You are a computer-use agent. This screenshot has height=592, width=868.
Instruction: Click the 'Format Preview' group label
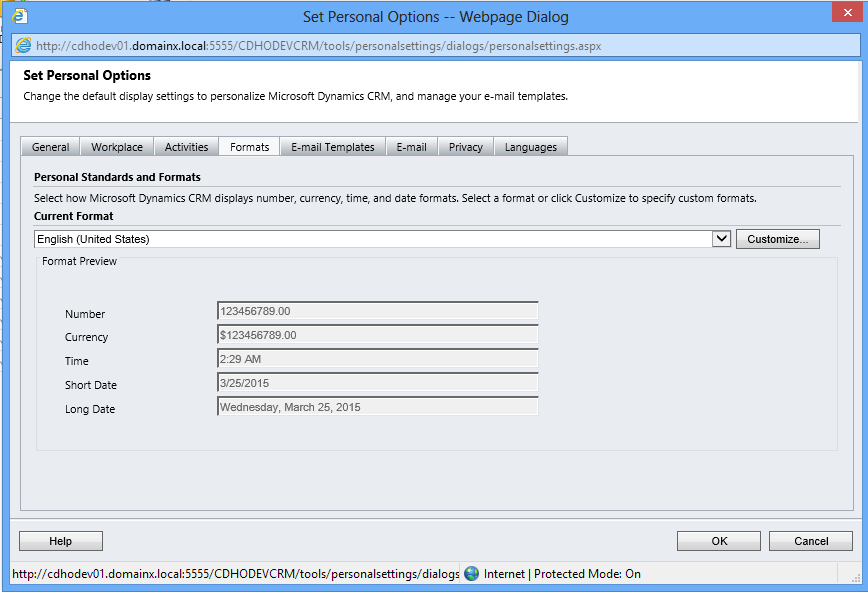pos(79,261)
